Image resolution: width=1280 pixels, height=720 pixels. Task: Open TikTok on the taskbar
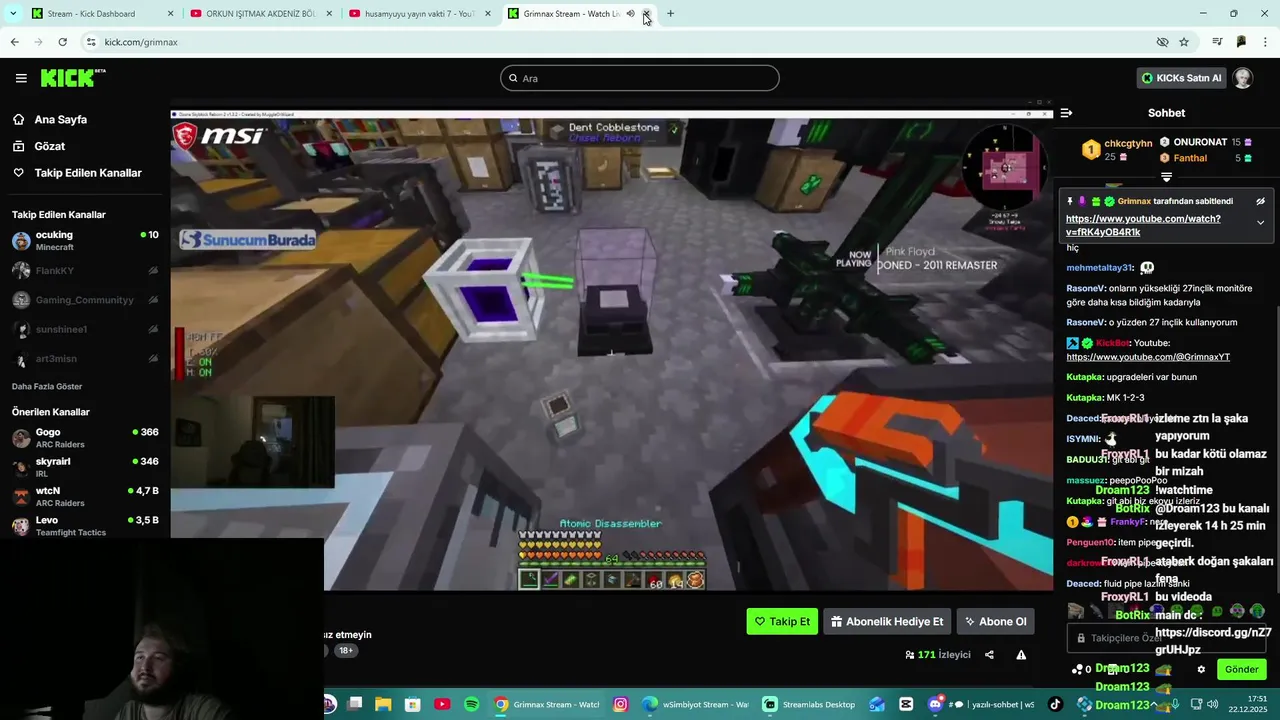click(x=1055, y=704)
